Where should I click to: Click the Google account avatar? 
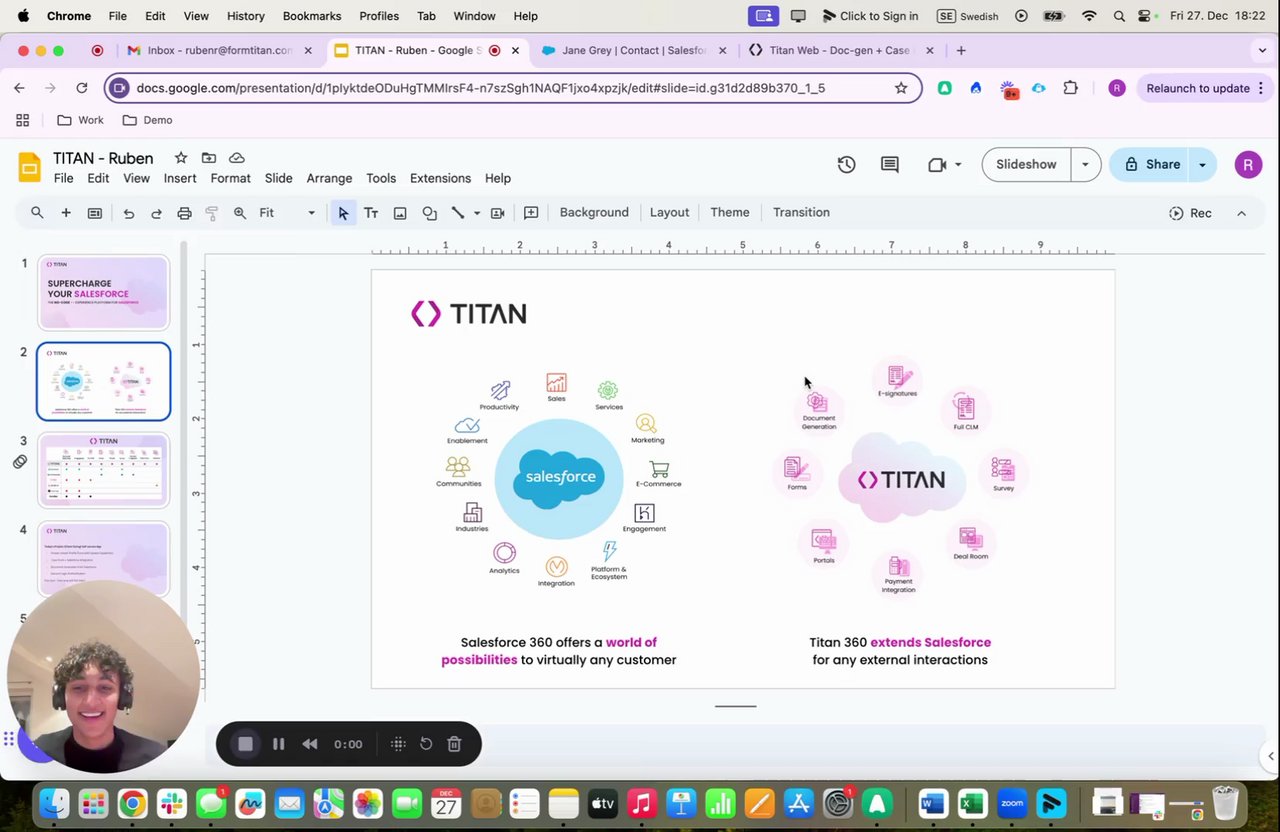[x=1248, y=165]
